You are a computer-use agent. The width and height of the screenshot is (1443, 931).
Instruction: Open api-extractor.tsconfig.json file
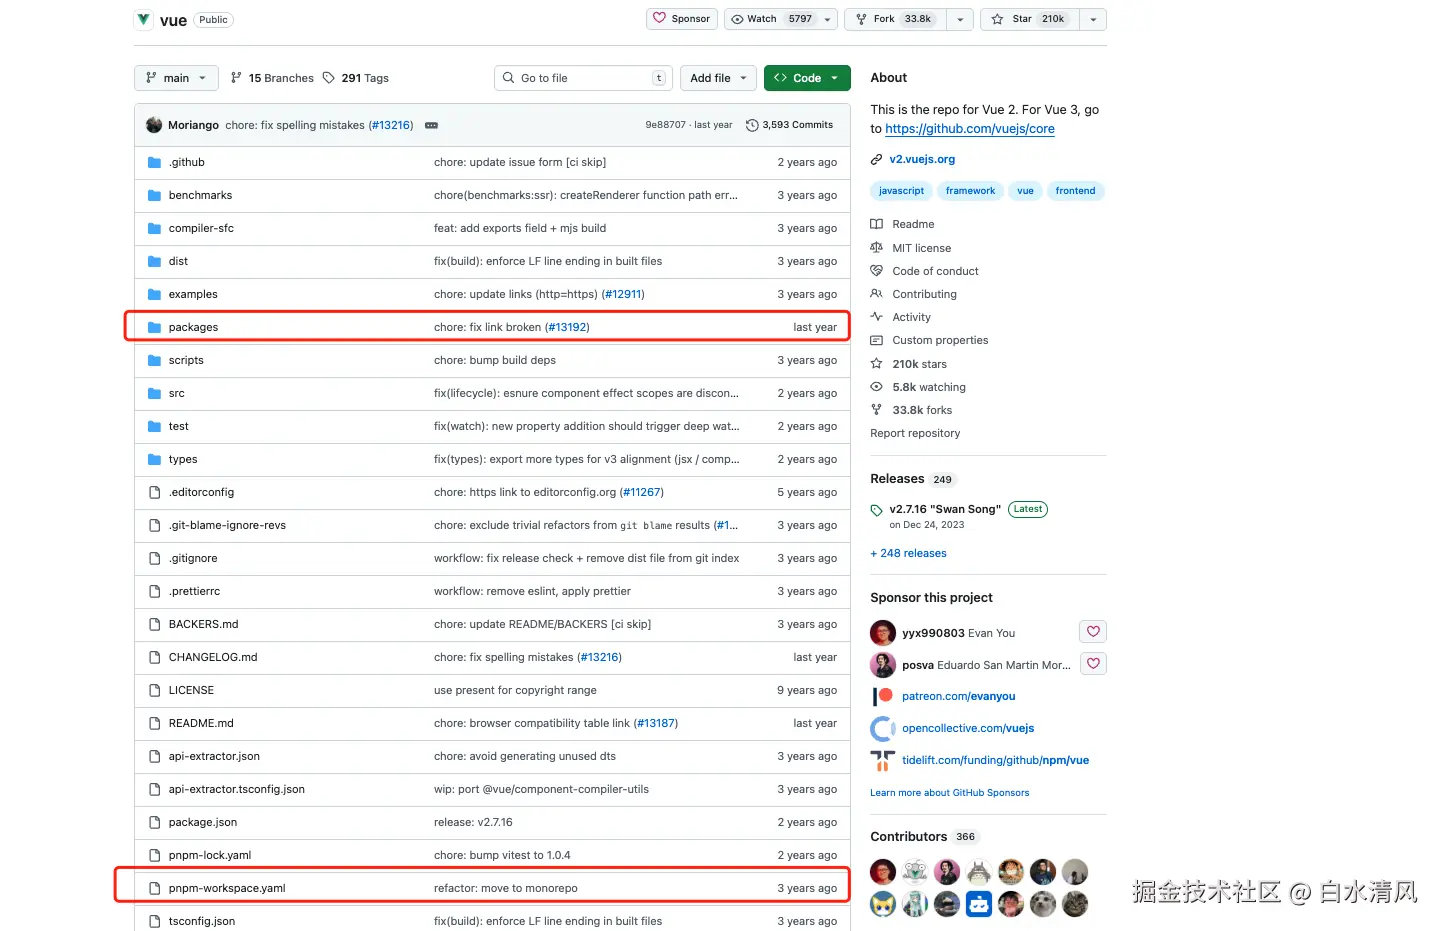pos(236,789)
